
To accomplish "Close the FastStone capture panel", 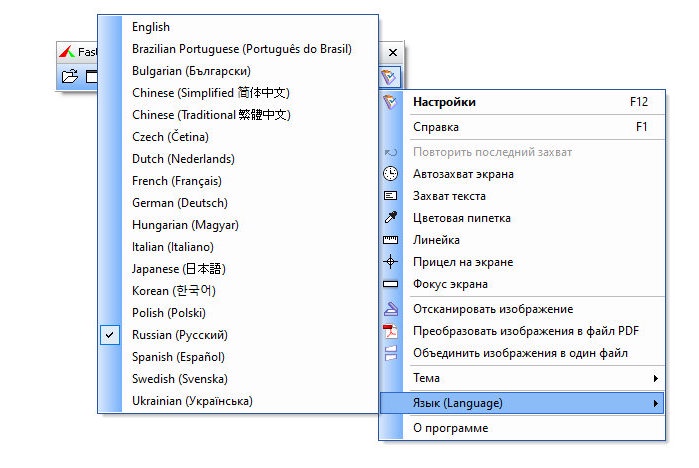I will click(x=393, y=53).
